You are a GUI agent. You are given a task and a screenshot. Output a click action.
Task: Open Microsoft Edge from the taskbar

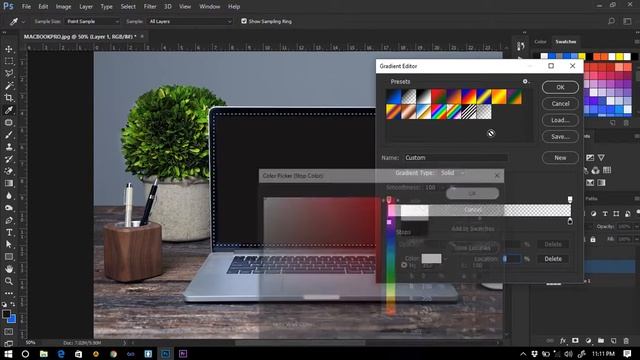(61, 354)
